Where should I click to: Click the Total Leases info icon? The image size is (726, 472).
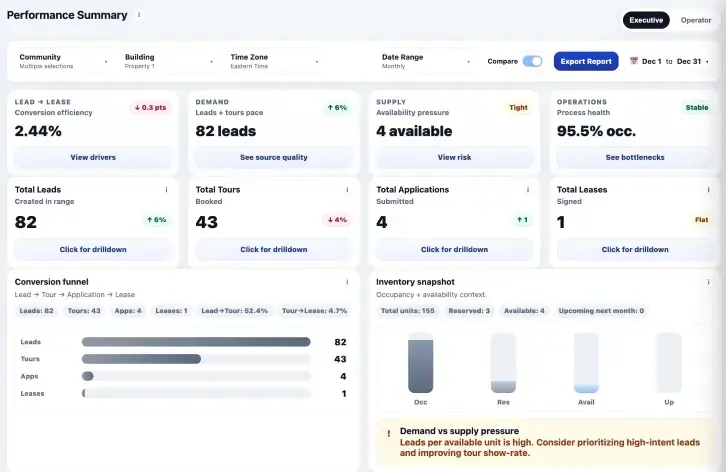708,189
